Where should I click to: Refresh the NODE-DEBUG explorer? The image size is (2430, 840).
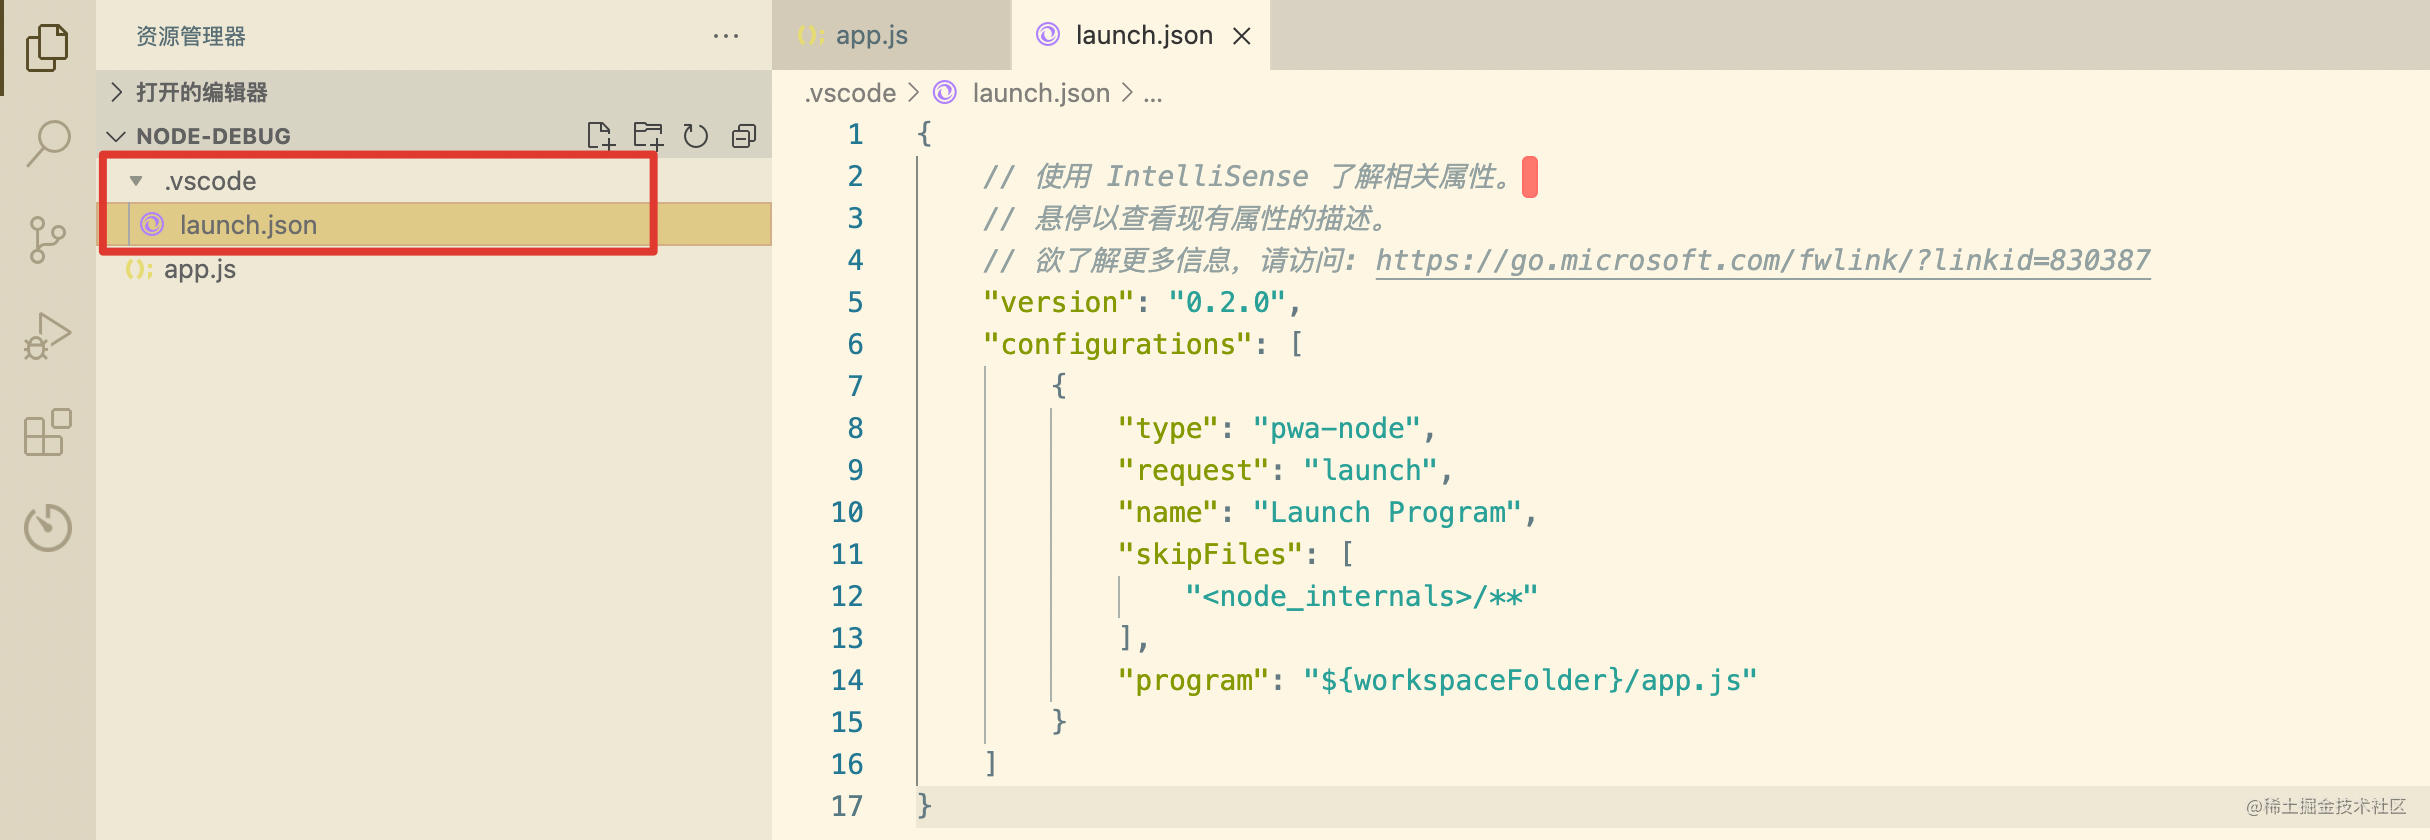(x=696, y=136)
